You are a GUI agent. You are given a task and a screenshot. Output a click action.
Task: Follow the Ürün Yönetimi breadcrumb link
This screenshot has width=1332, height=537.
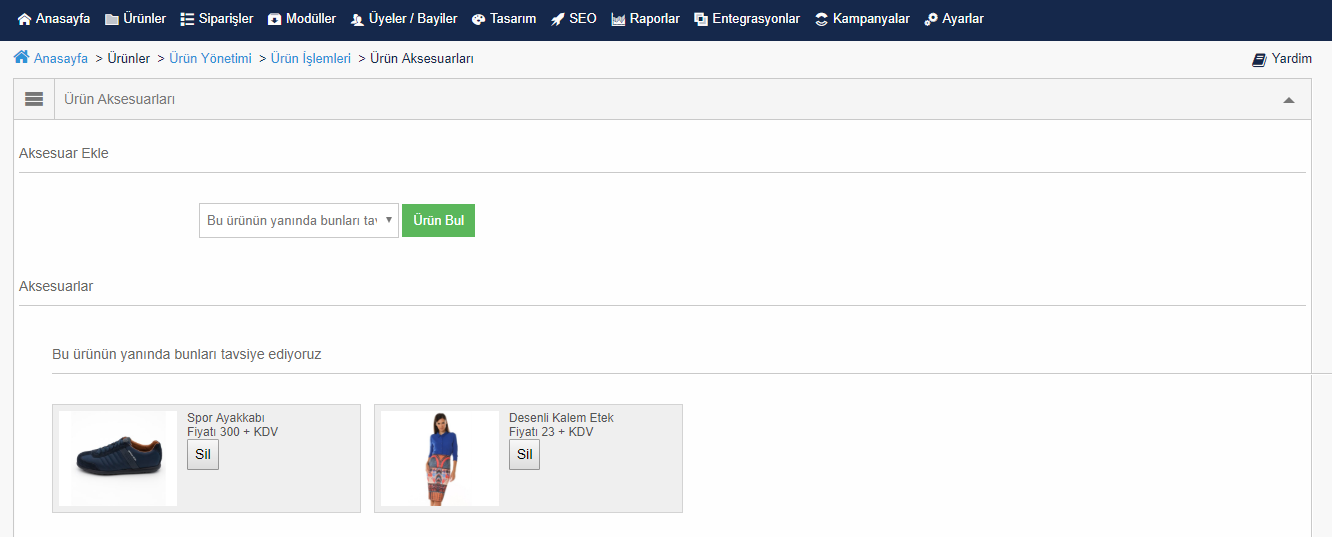[211, 59]
